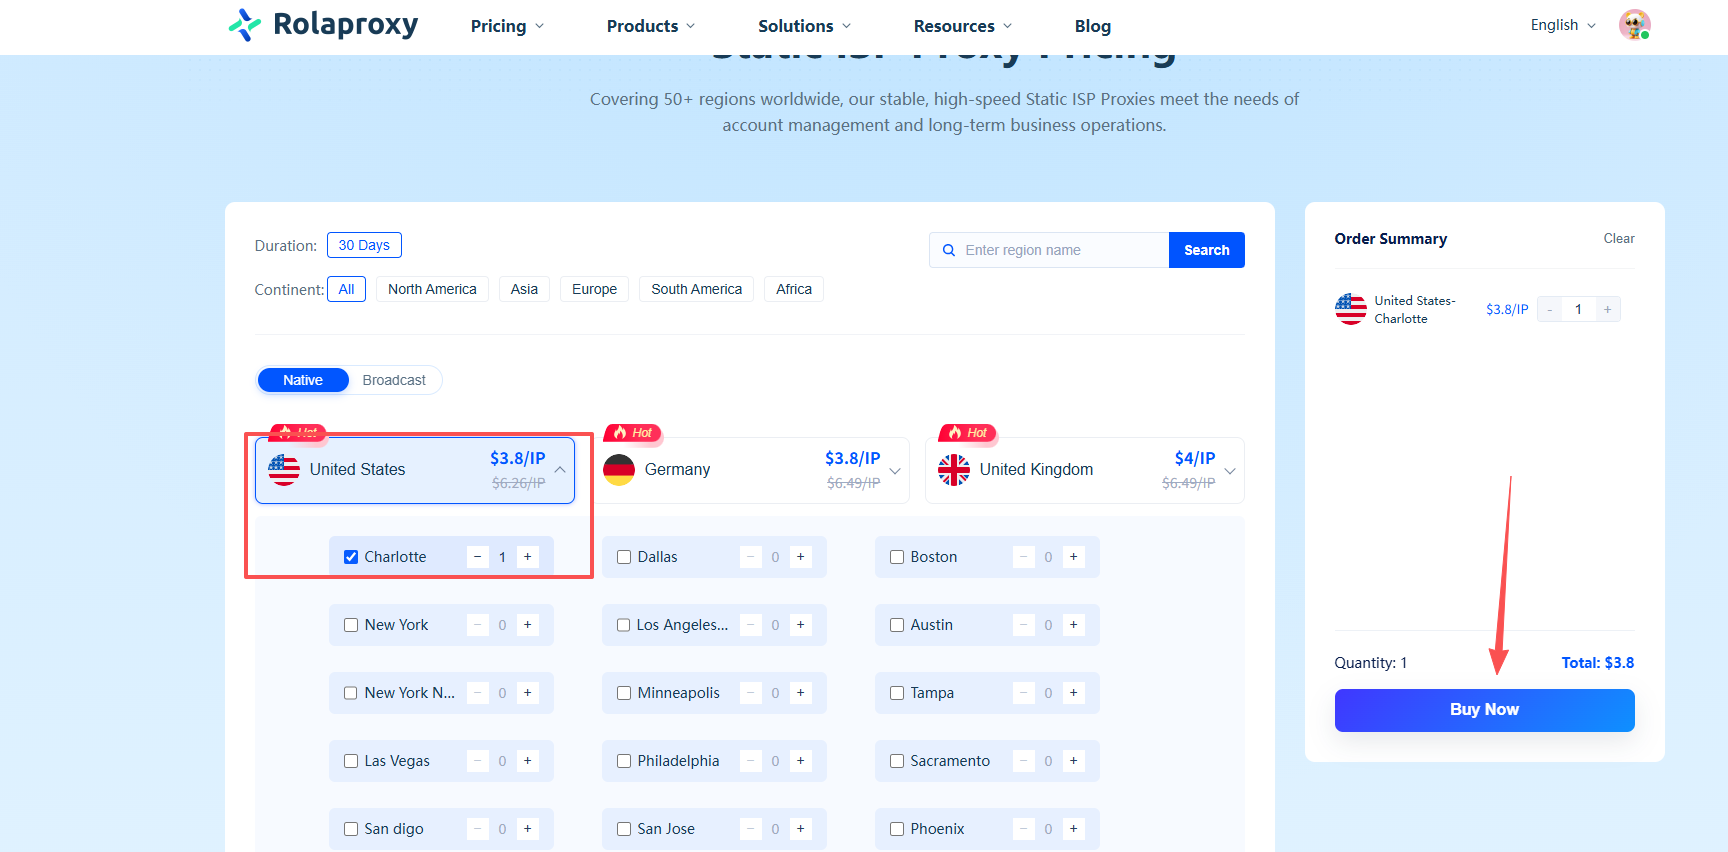Check the Los Angeles checkbox

click(624, 625)
